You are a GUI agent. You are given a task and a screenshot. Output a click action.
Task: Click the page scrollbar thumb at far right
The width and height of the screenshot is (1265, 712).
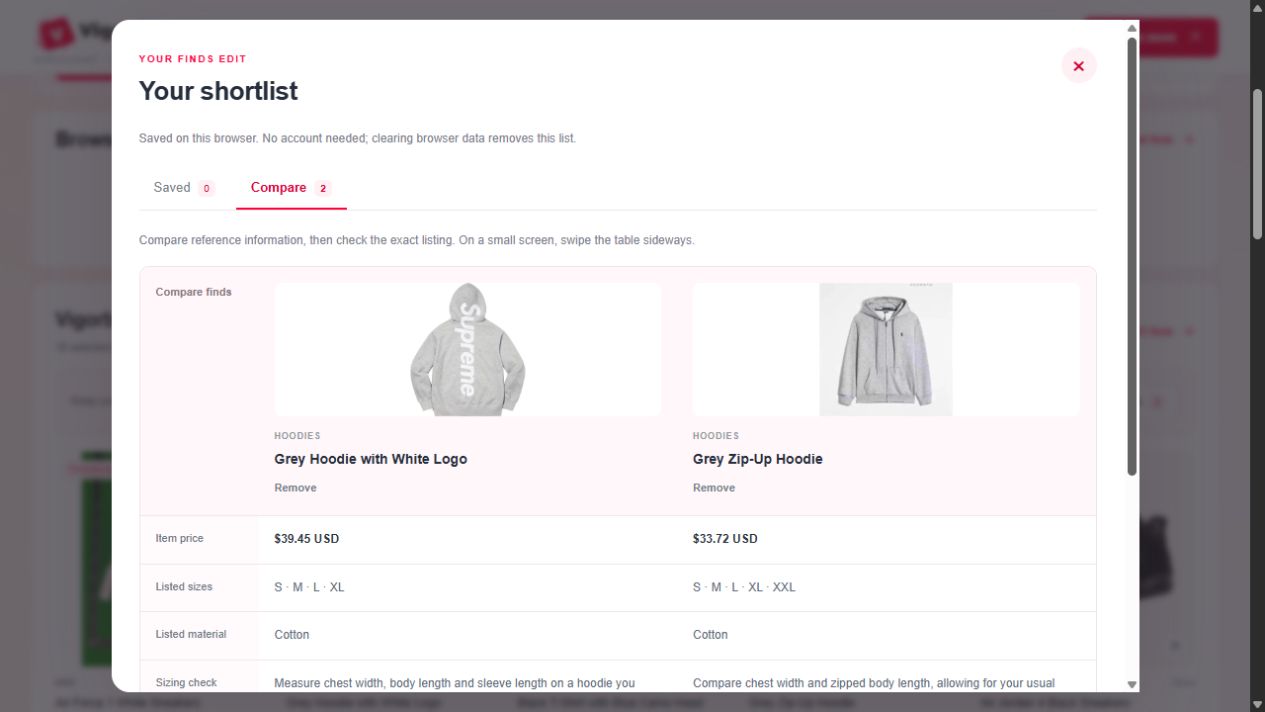(1257, 163)
